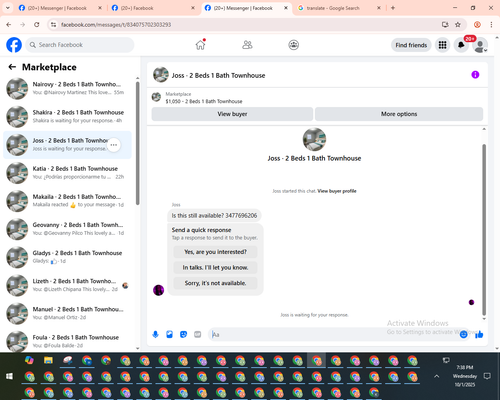The height and width of the screenshot is (400, 500).
Task: Open the notifications bell icon
Action: (x=461, y=45)
